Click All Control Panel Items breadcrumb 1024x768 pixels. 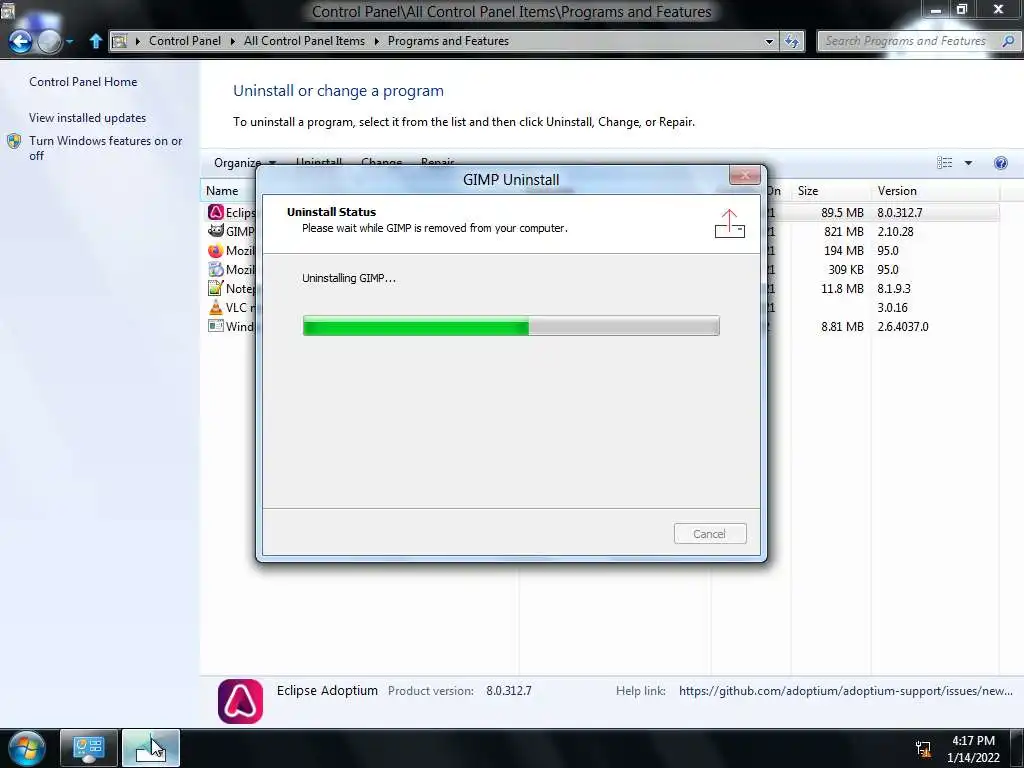point(304,40)
